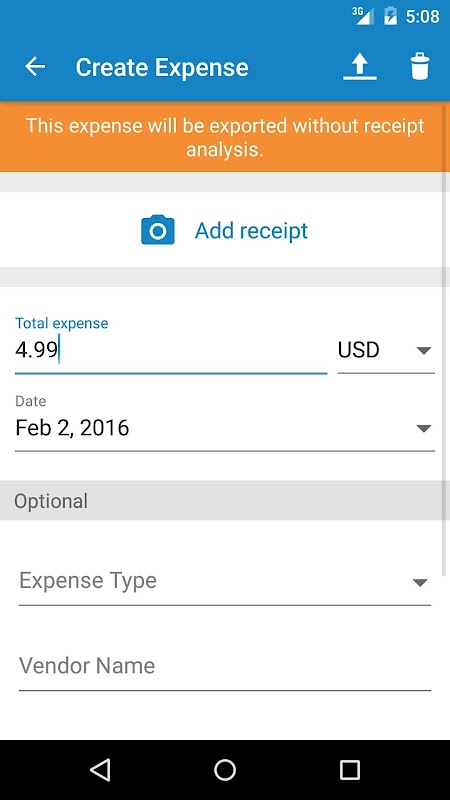This screenshot has width=450, height=800.
Task: Delete expense with trash icon
Action: click(420, 66)
